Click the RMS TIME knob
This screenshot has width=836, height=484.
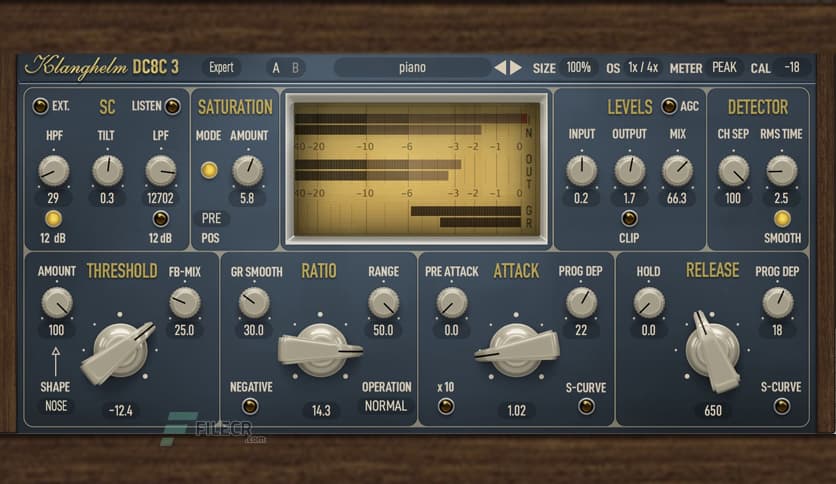tap(781, 171)
